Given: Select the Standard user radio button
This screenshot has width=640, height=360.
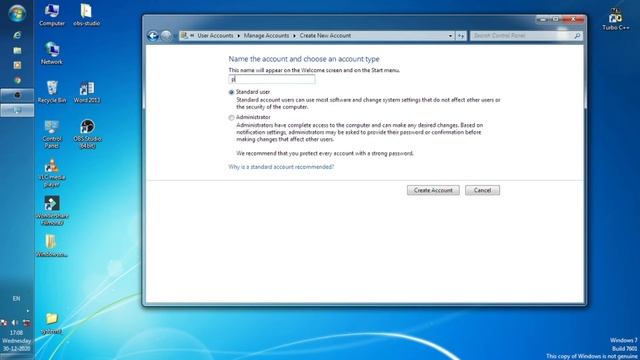Looking at the screenshot, I should [x=231, y=92].
